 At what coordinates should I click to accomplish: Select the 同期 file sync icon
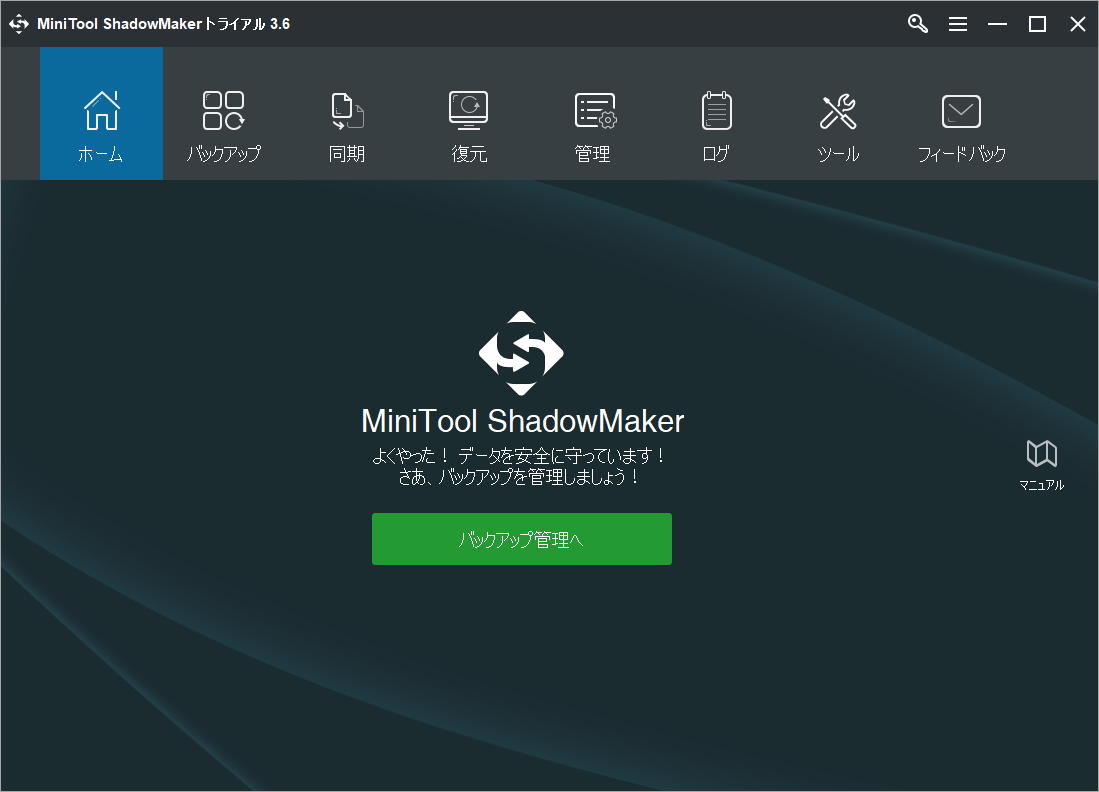[x=347, y=111]
